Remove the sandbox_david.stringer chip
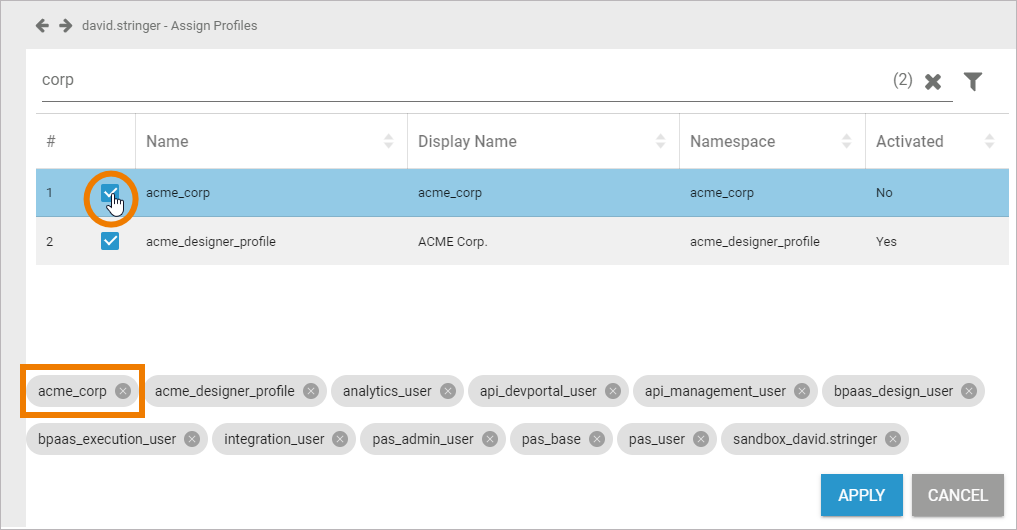The image size is (1017, 530). [x=892, y=439]
